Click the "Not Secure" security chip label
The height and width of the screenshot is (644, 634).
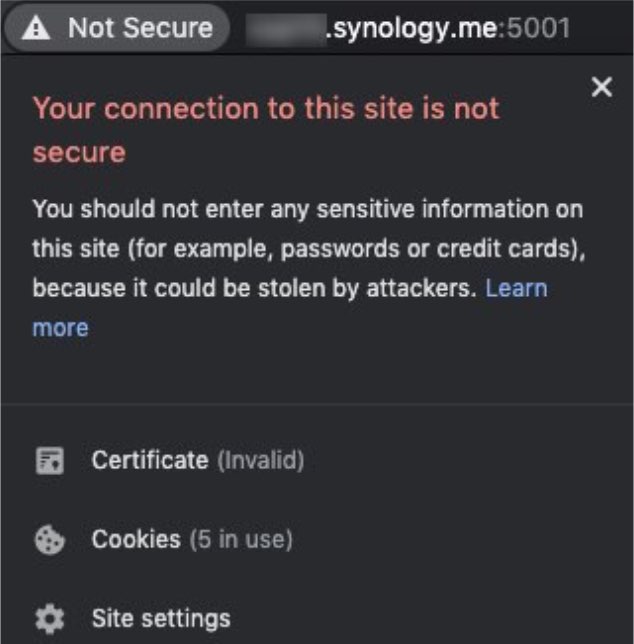point(140,28)
